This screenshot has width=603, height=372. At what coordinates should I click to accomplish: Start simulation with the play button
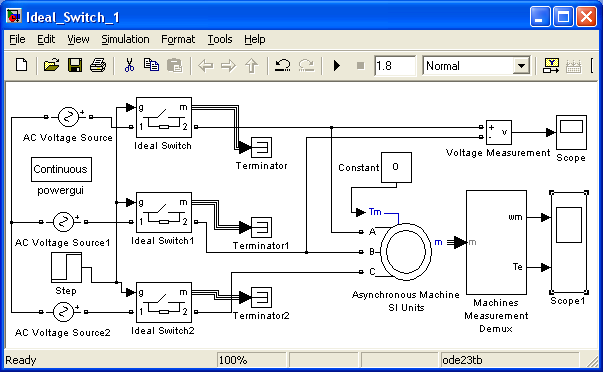coord(337,65)
